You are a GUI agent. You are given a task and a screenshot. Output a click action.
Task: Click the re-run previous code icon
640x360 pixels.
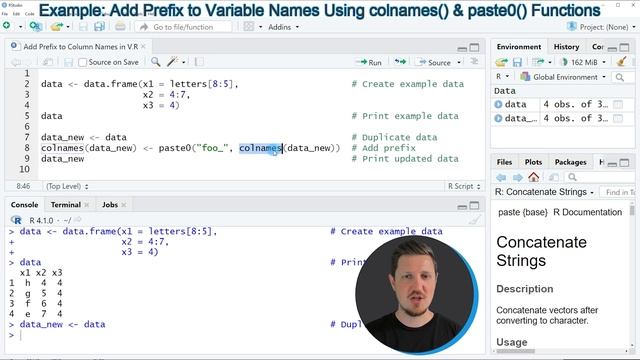[x=400, y=62]
